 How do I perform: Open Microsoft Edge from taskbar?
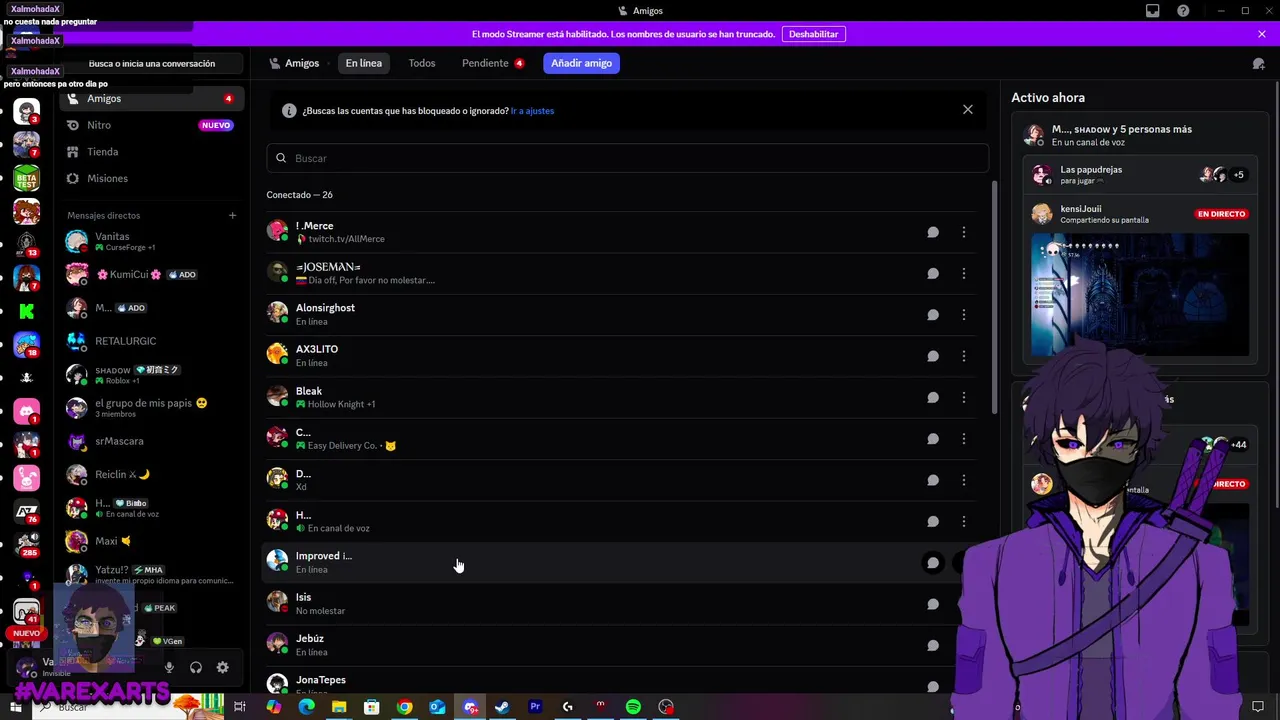(306, 707)
